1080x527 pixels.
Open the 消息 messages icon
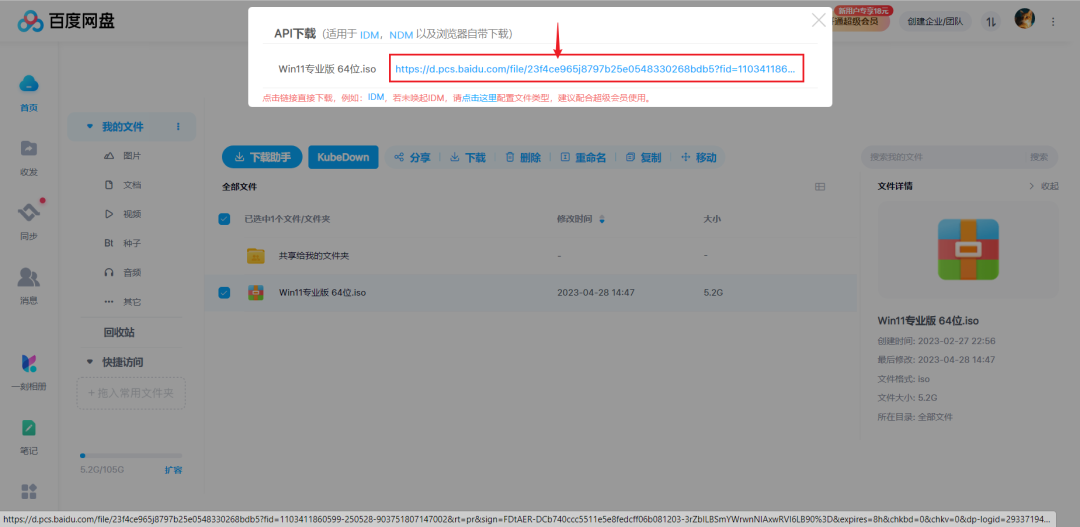point(29,278)
